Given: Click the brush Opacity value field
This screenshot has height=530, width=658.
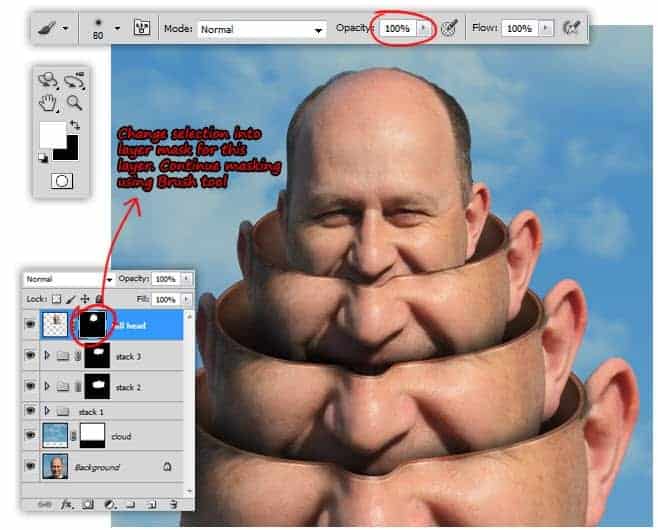Looking at the screenshot, I should pos(397,29).
